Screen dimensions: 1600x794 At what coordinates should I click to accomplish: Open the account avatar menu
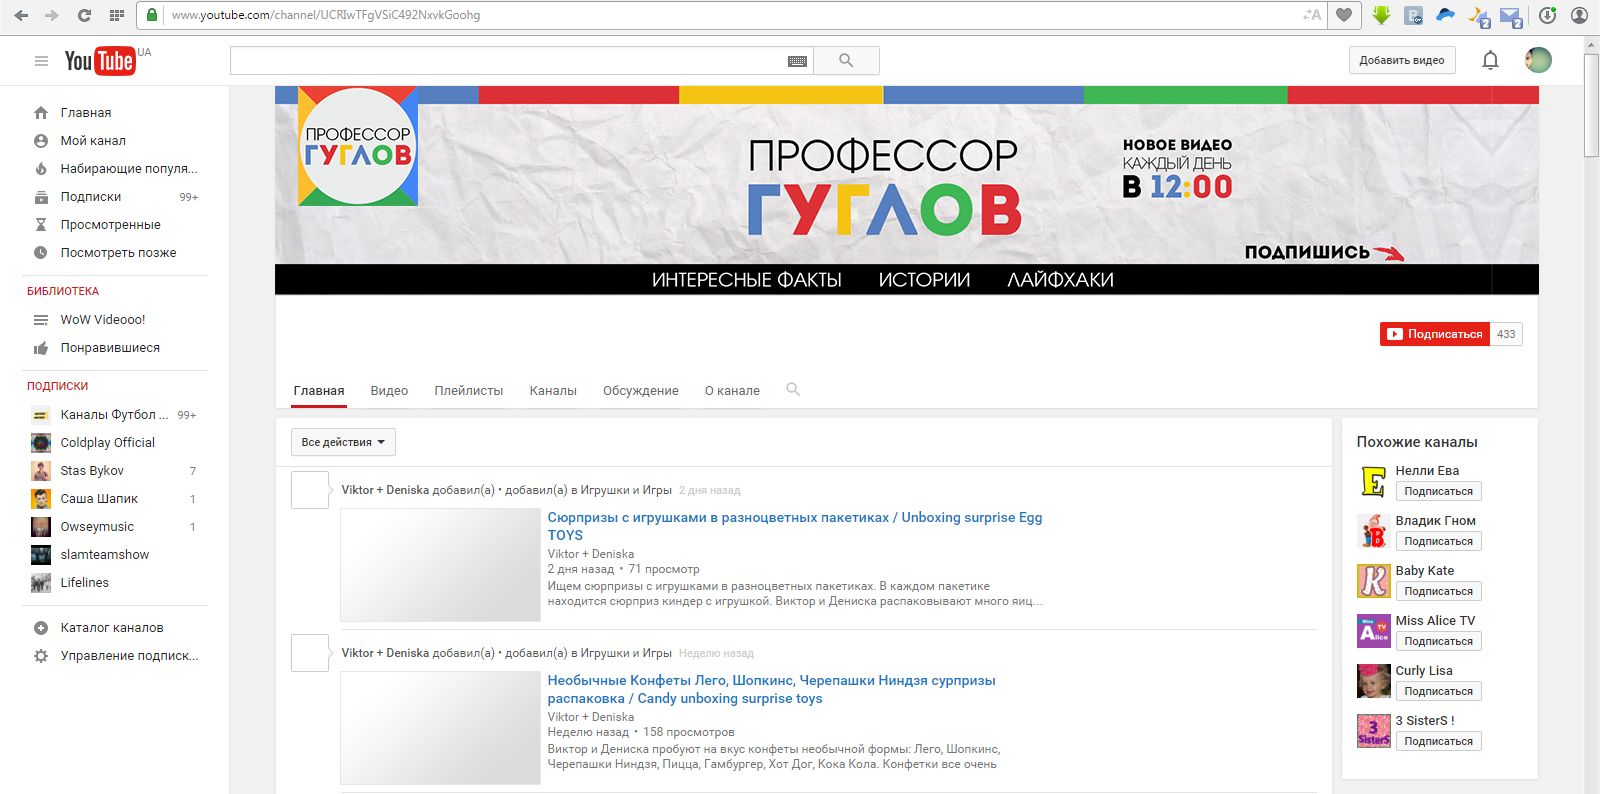(x=1538, y=60)
